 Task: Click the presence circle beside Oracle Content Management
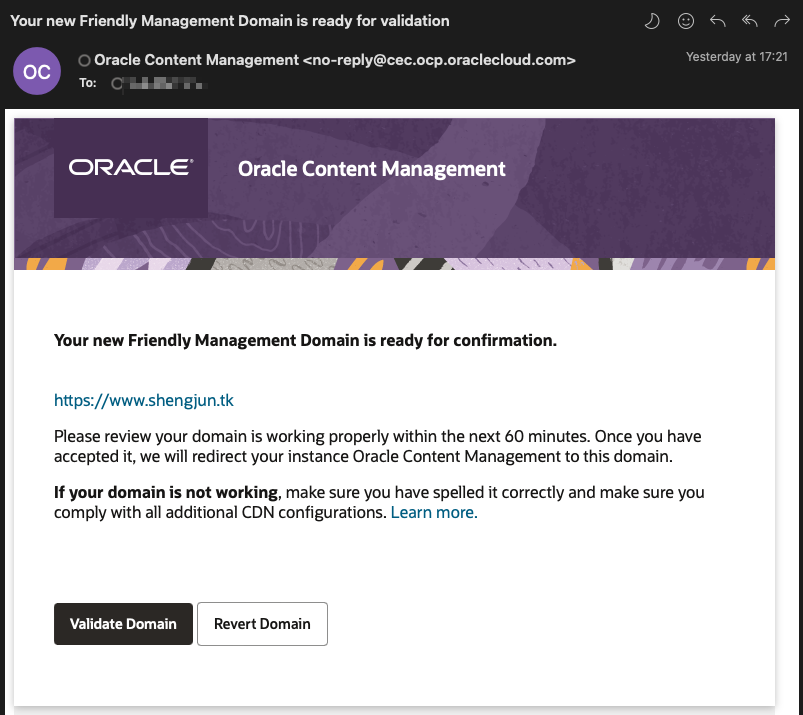click(x=84, y=60)
